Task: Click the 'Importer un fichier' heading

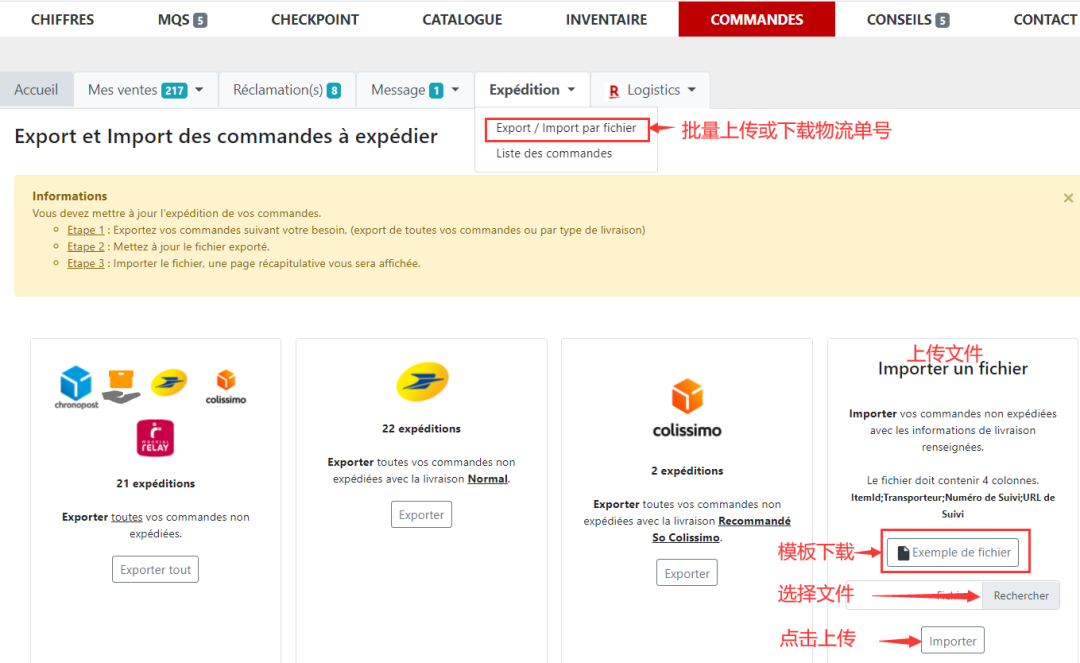Action: click(953, 369)
